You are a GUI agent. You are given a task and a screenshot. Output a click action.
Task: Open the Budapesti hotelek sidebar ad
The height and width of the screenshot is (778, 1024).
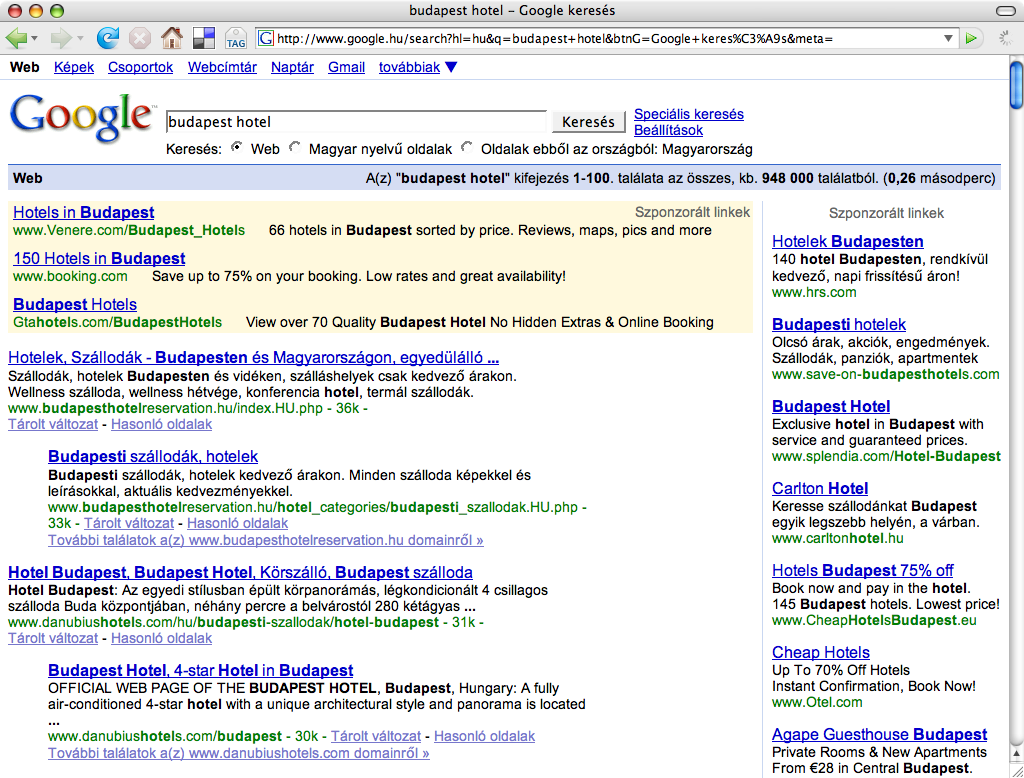pyautogui.click(x=839, y=325)
